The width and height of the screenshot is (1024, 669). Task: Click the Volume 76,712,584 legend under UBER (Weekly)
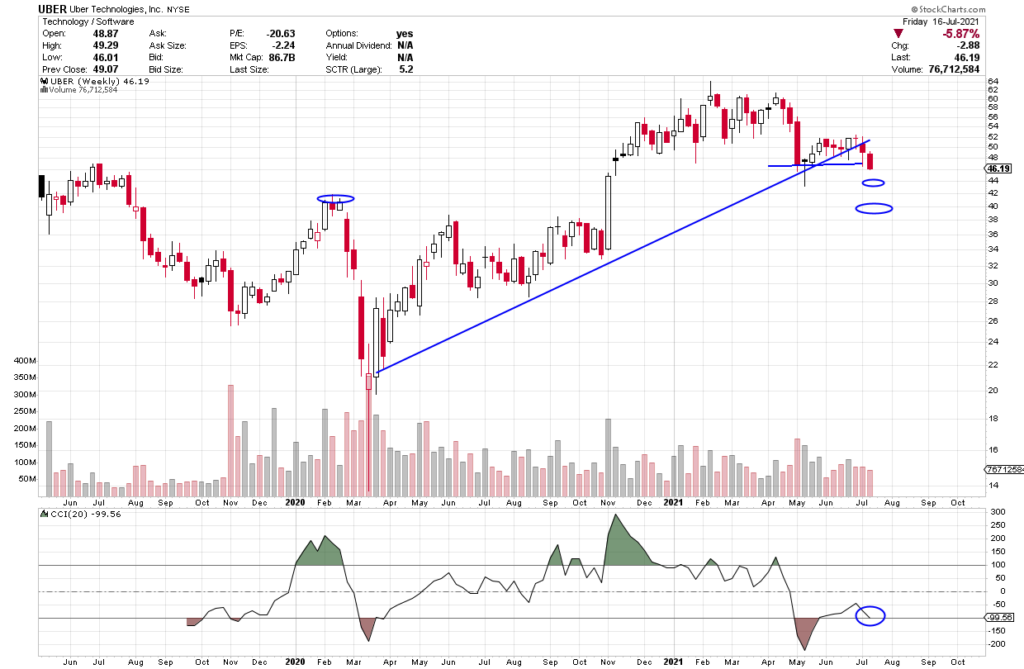(x=83, y=90)
